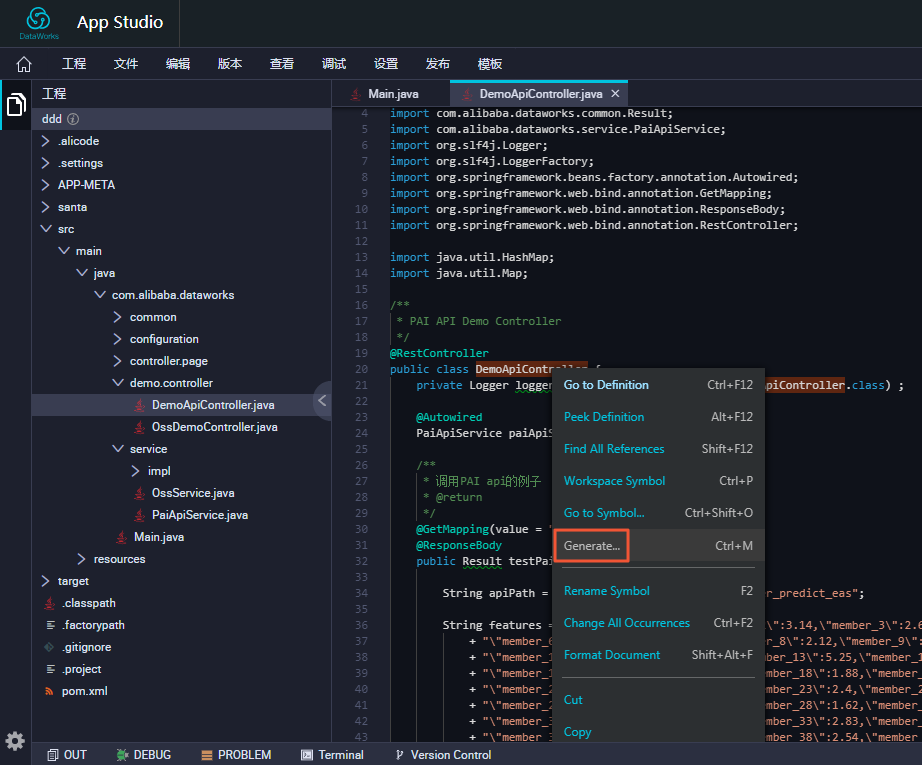This screenshot has width=922, height=765.
Task: Select Find All References
Action: (x=658, y=449)
